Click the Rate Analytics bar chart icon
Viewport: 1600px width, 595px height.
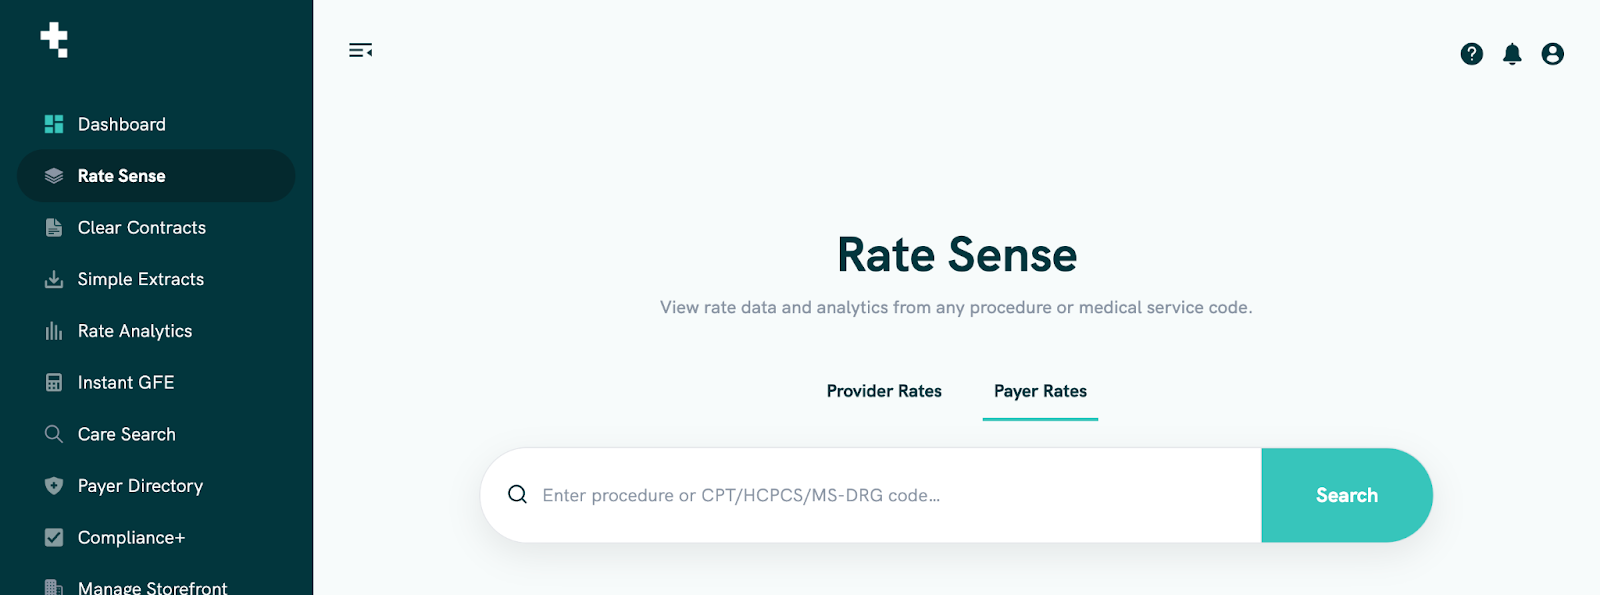coord(54,331)
